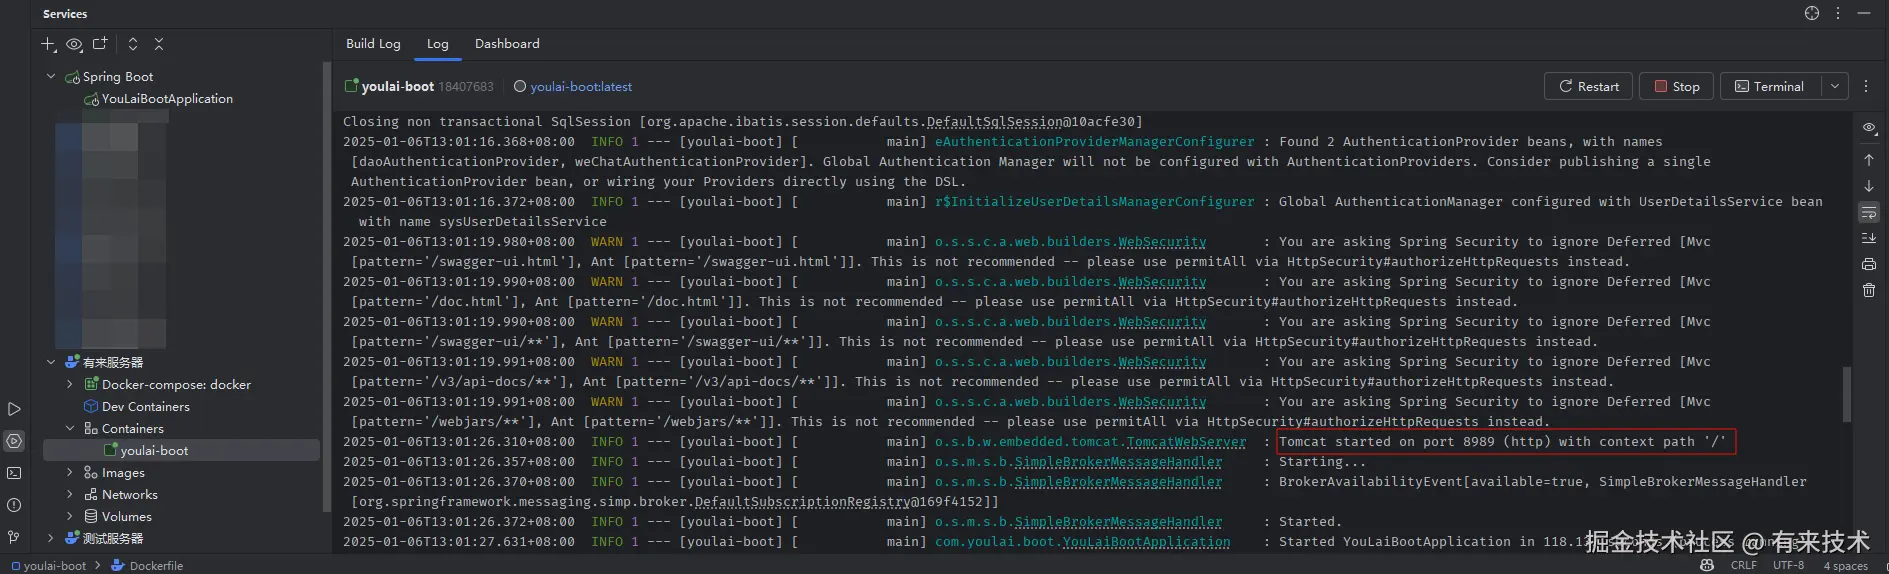Image resolution: width=1889 pixels, height=574 pixels.
Task: Switch to the Build Log tab
Action: click(373, 44)
